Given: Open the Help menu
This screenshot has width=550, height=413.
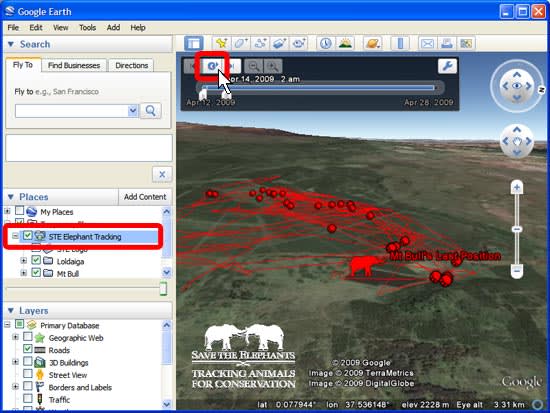Looking at the screenshot, I should pos(138,27).
